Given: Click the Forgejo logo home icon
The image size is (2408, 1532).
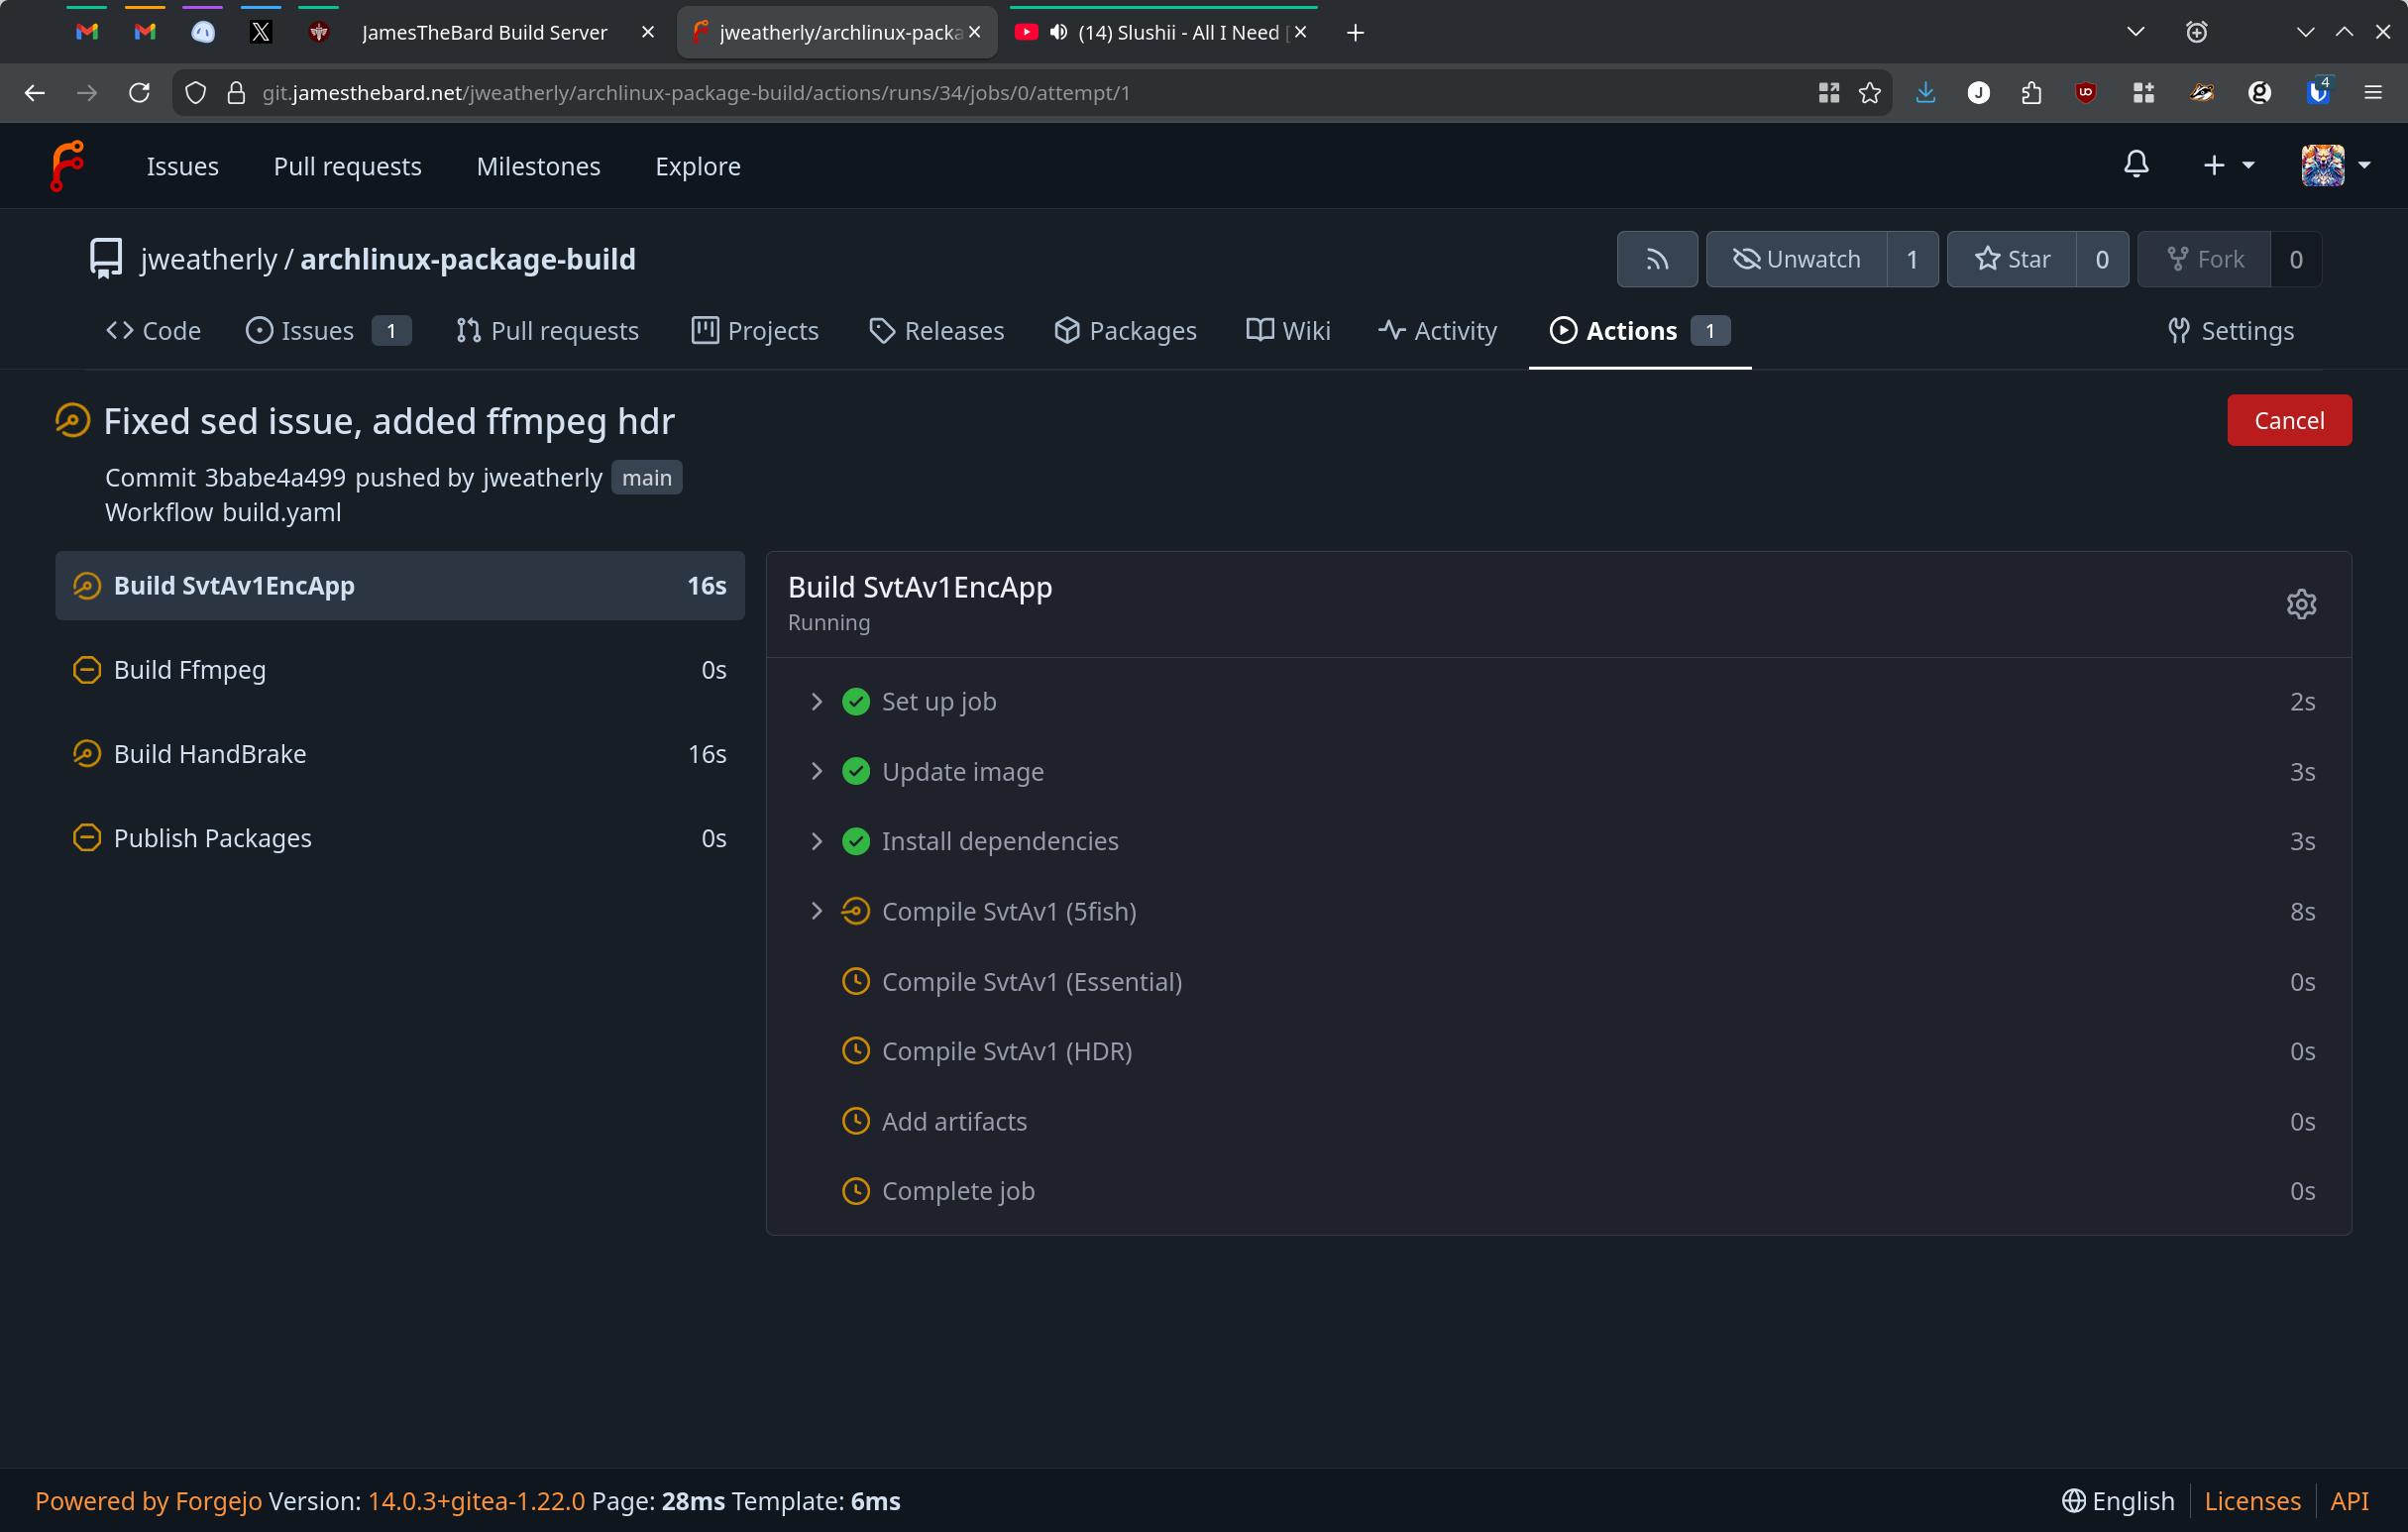Looking at the screenshot, I should [67, 166].
